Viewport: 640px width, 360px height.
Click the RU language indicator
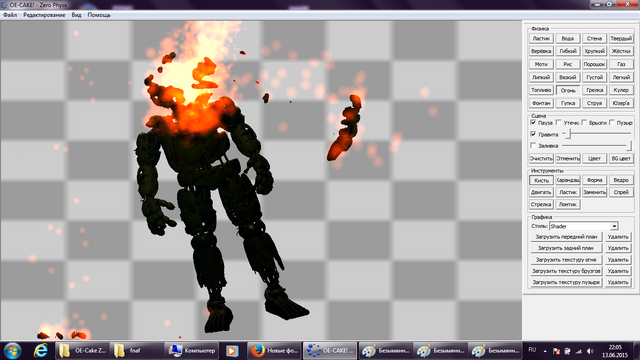tap(532, 350)
